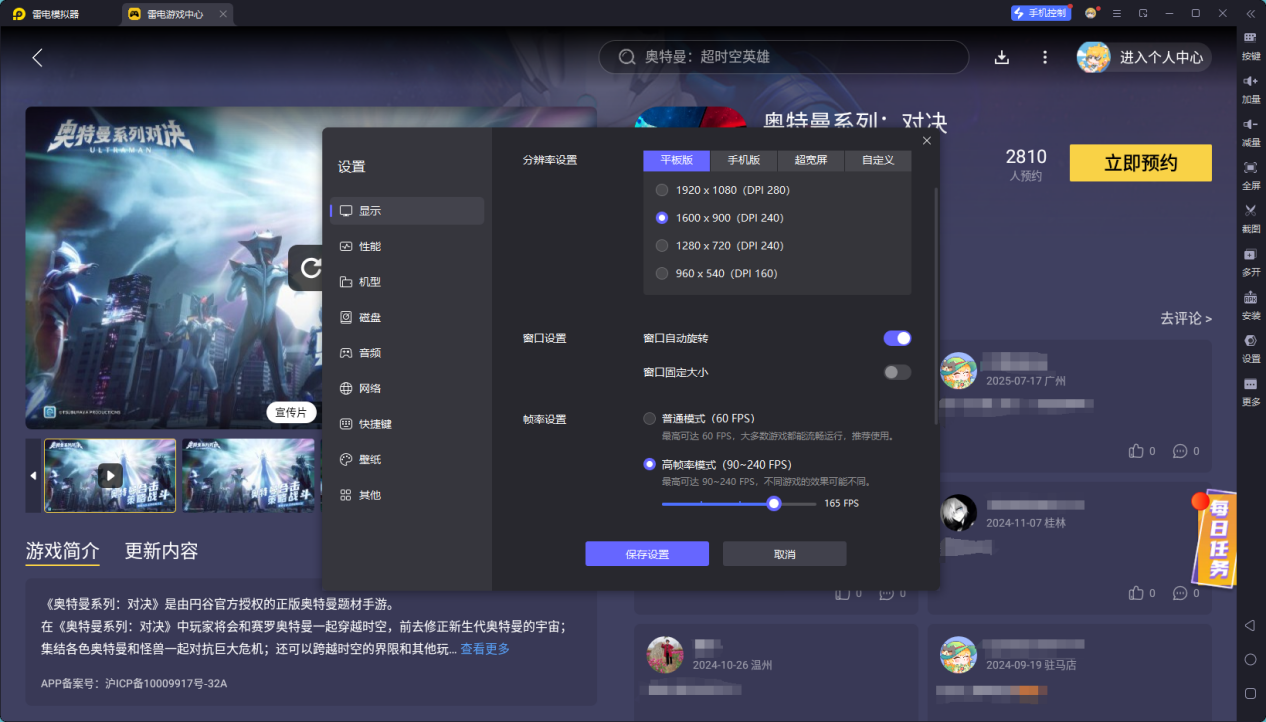Click the FPS slider handle at 165
1266x722 pixels.
pos(772,503)
